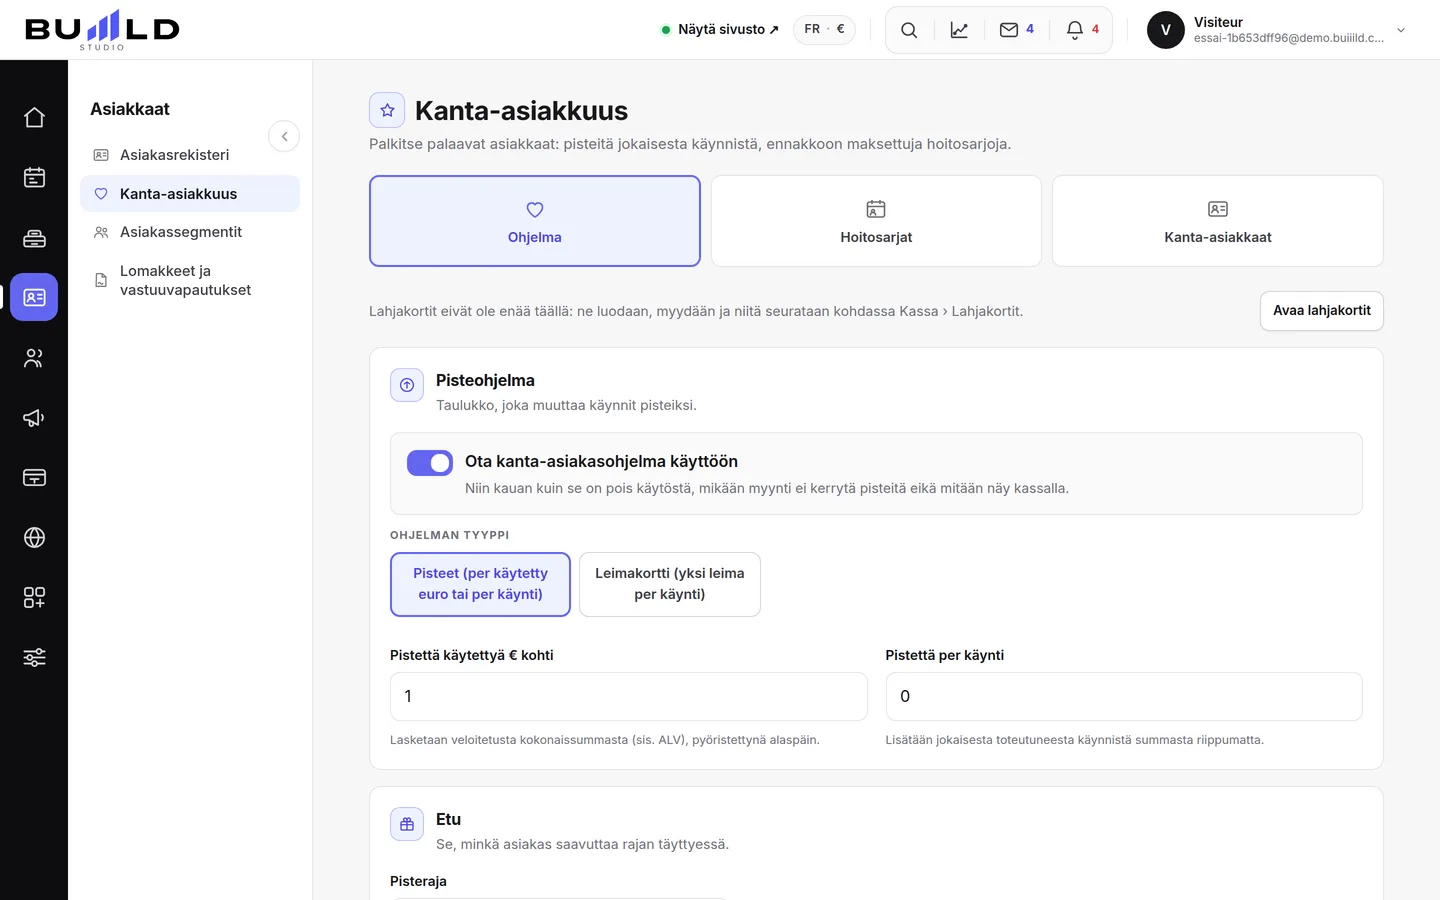Image resolution: width=1440 pixels, height=900 pixels.
Task: Select Pisteet (per käytetty euro) program type
Action: pyautogui.click(x=480, y=584)
